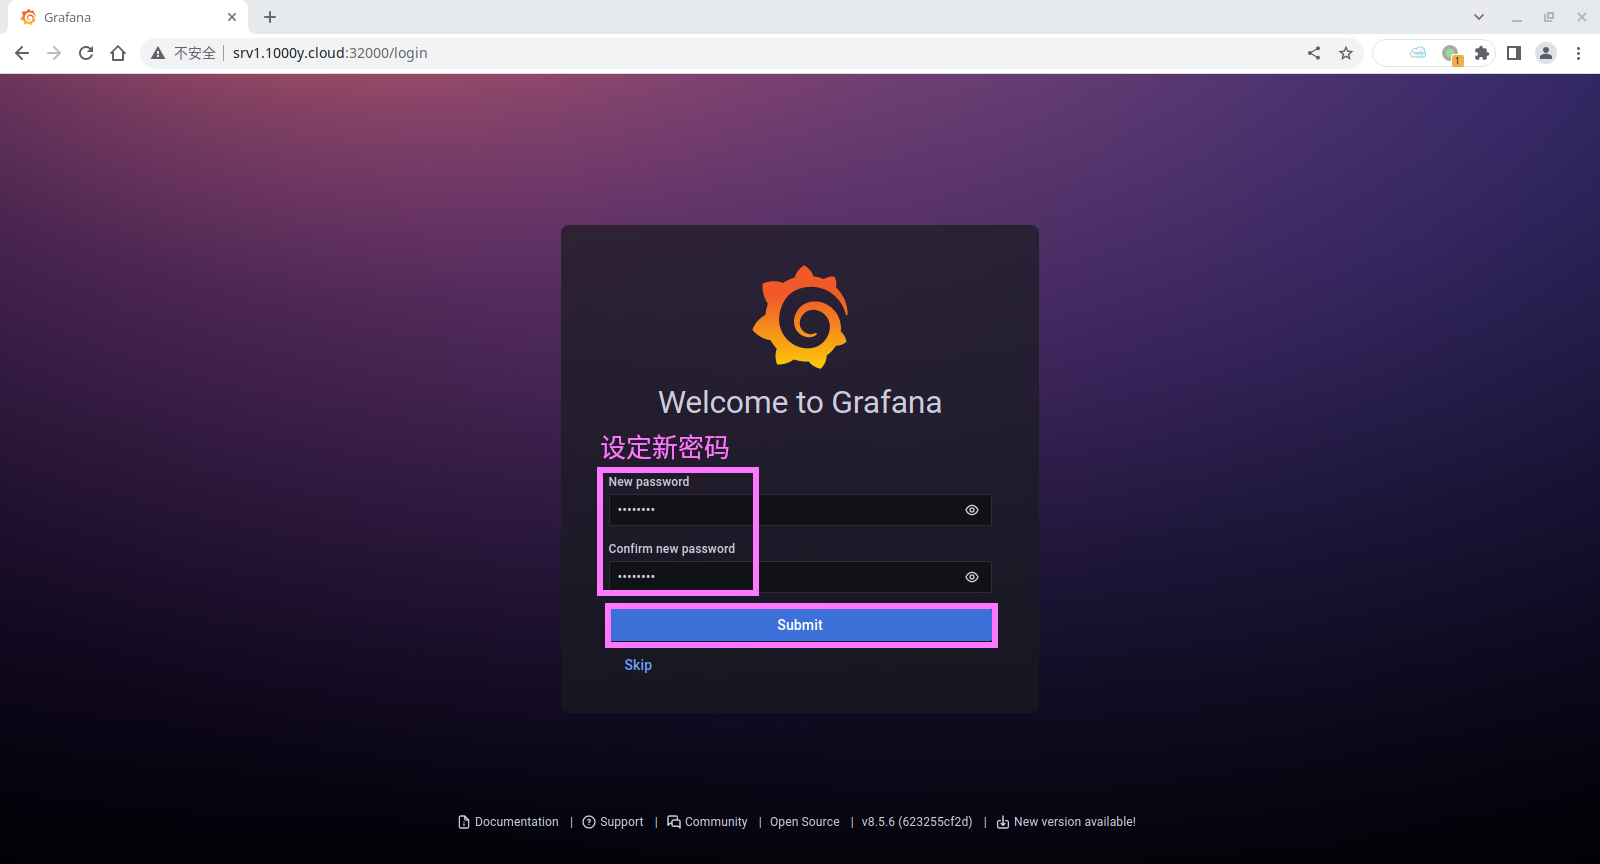Minimize the browser window

(x=1517, y=17)
